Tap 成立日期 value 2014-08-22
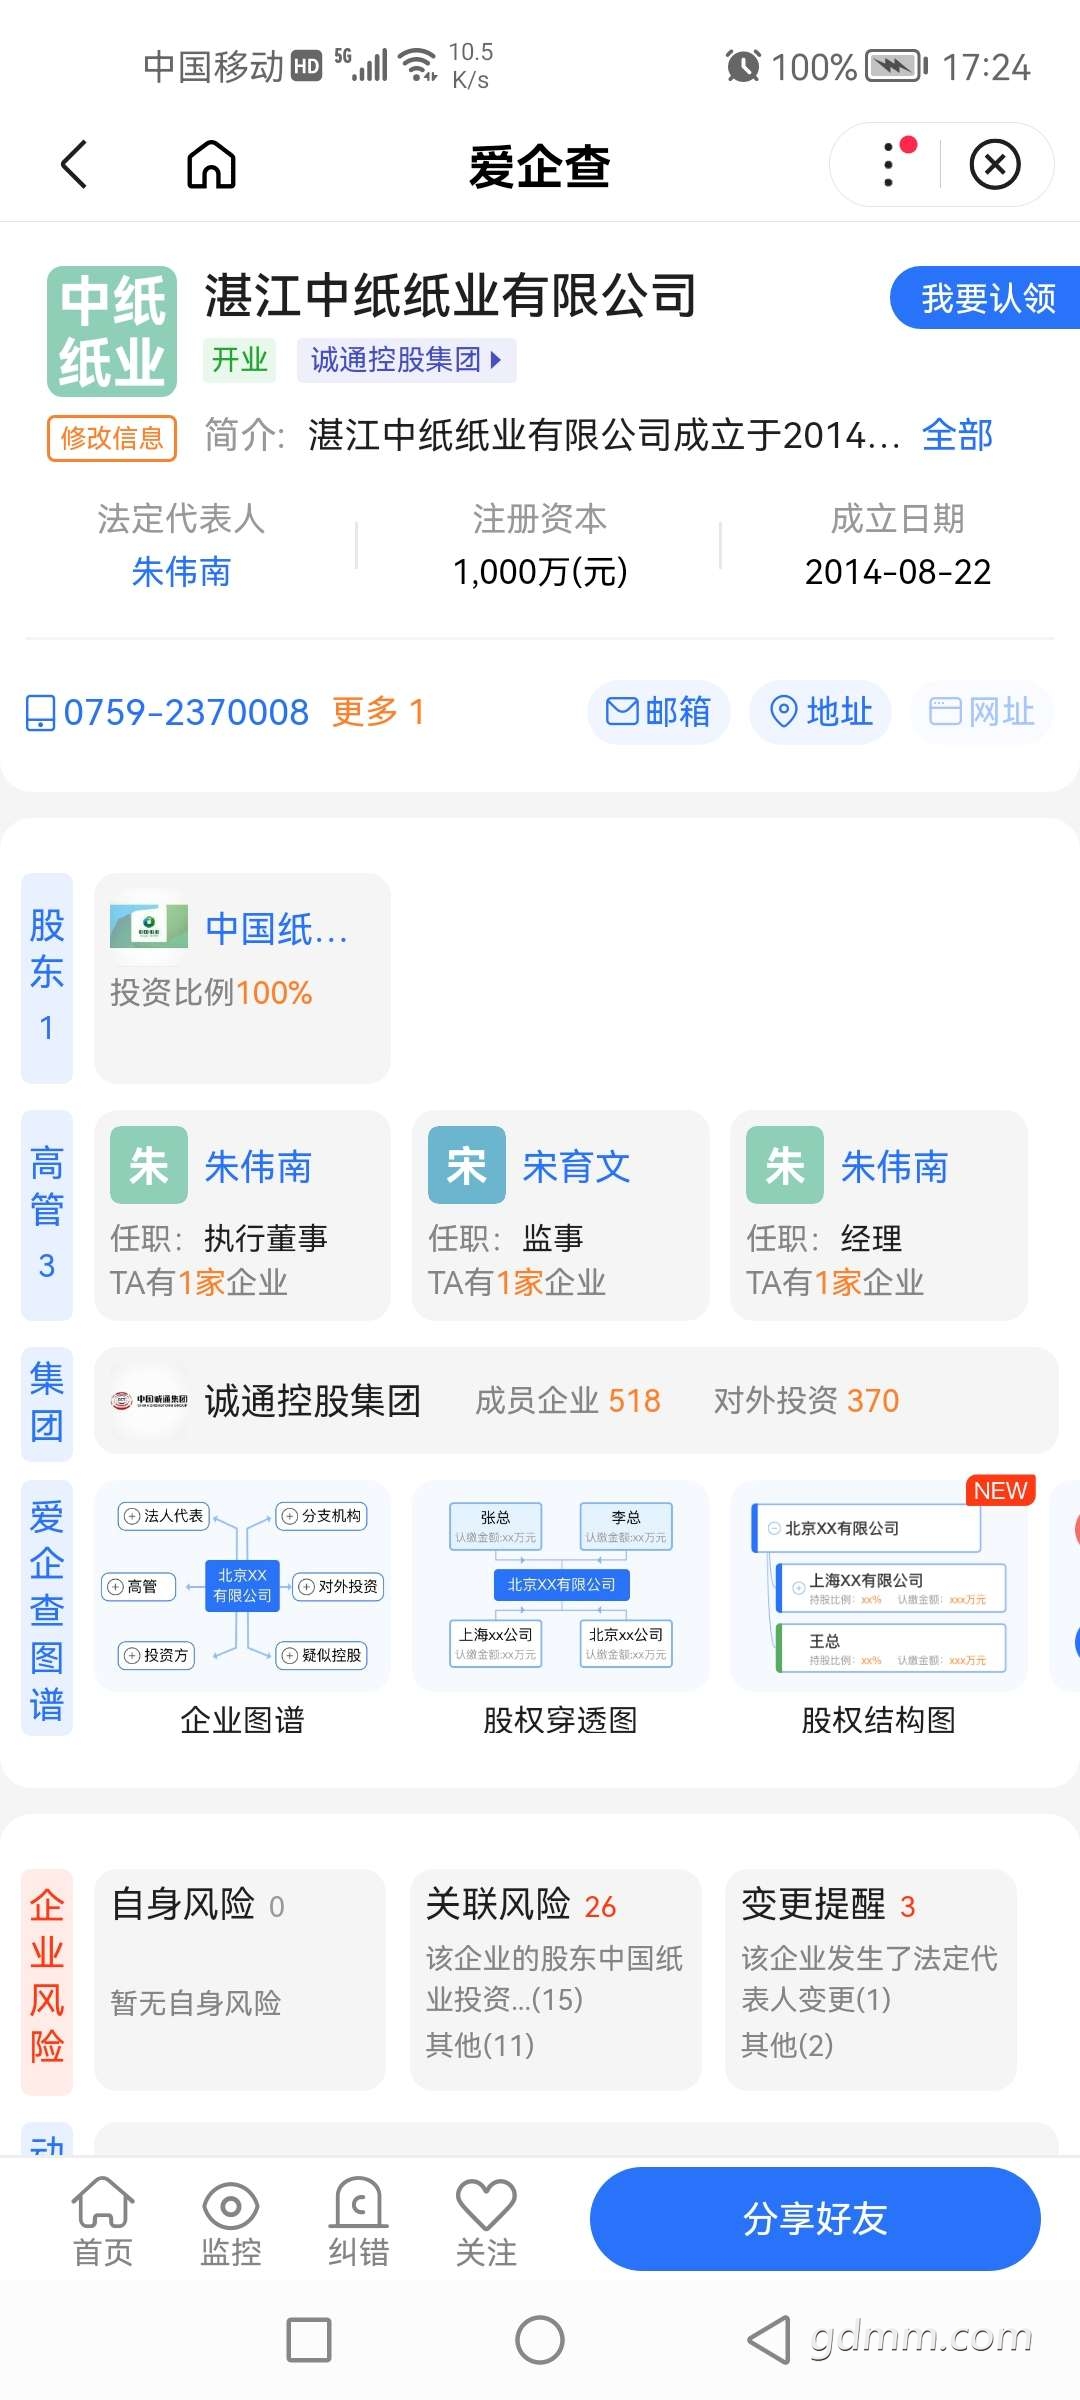The image size is (1080, 2400). [898, 572]
